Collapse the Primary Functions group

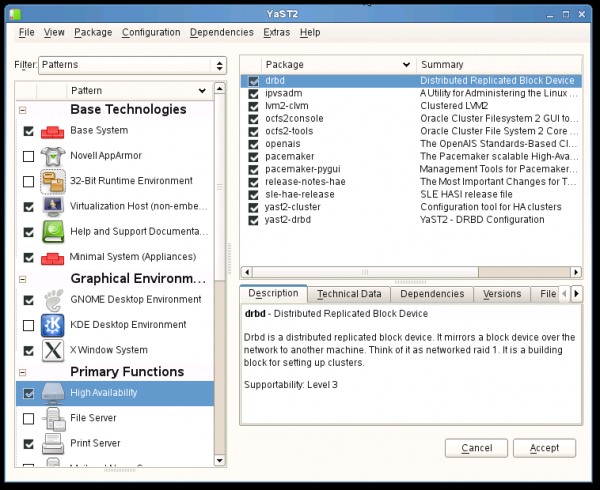click(23, 372)
